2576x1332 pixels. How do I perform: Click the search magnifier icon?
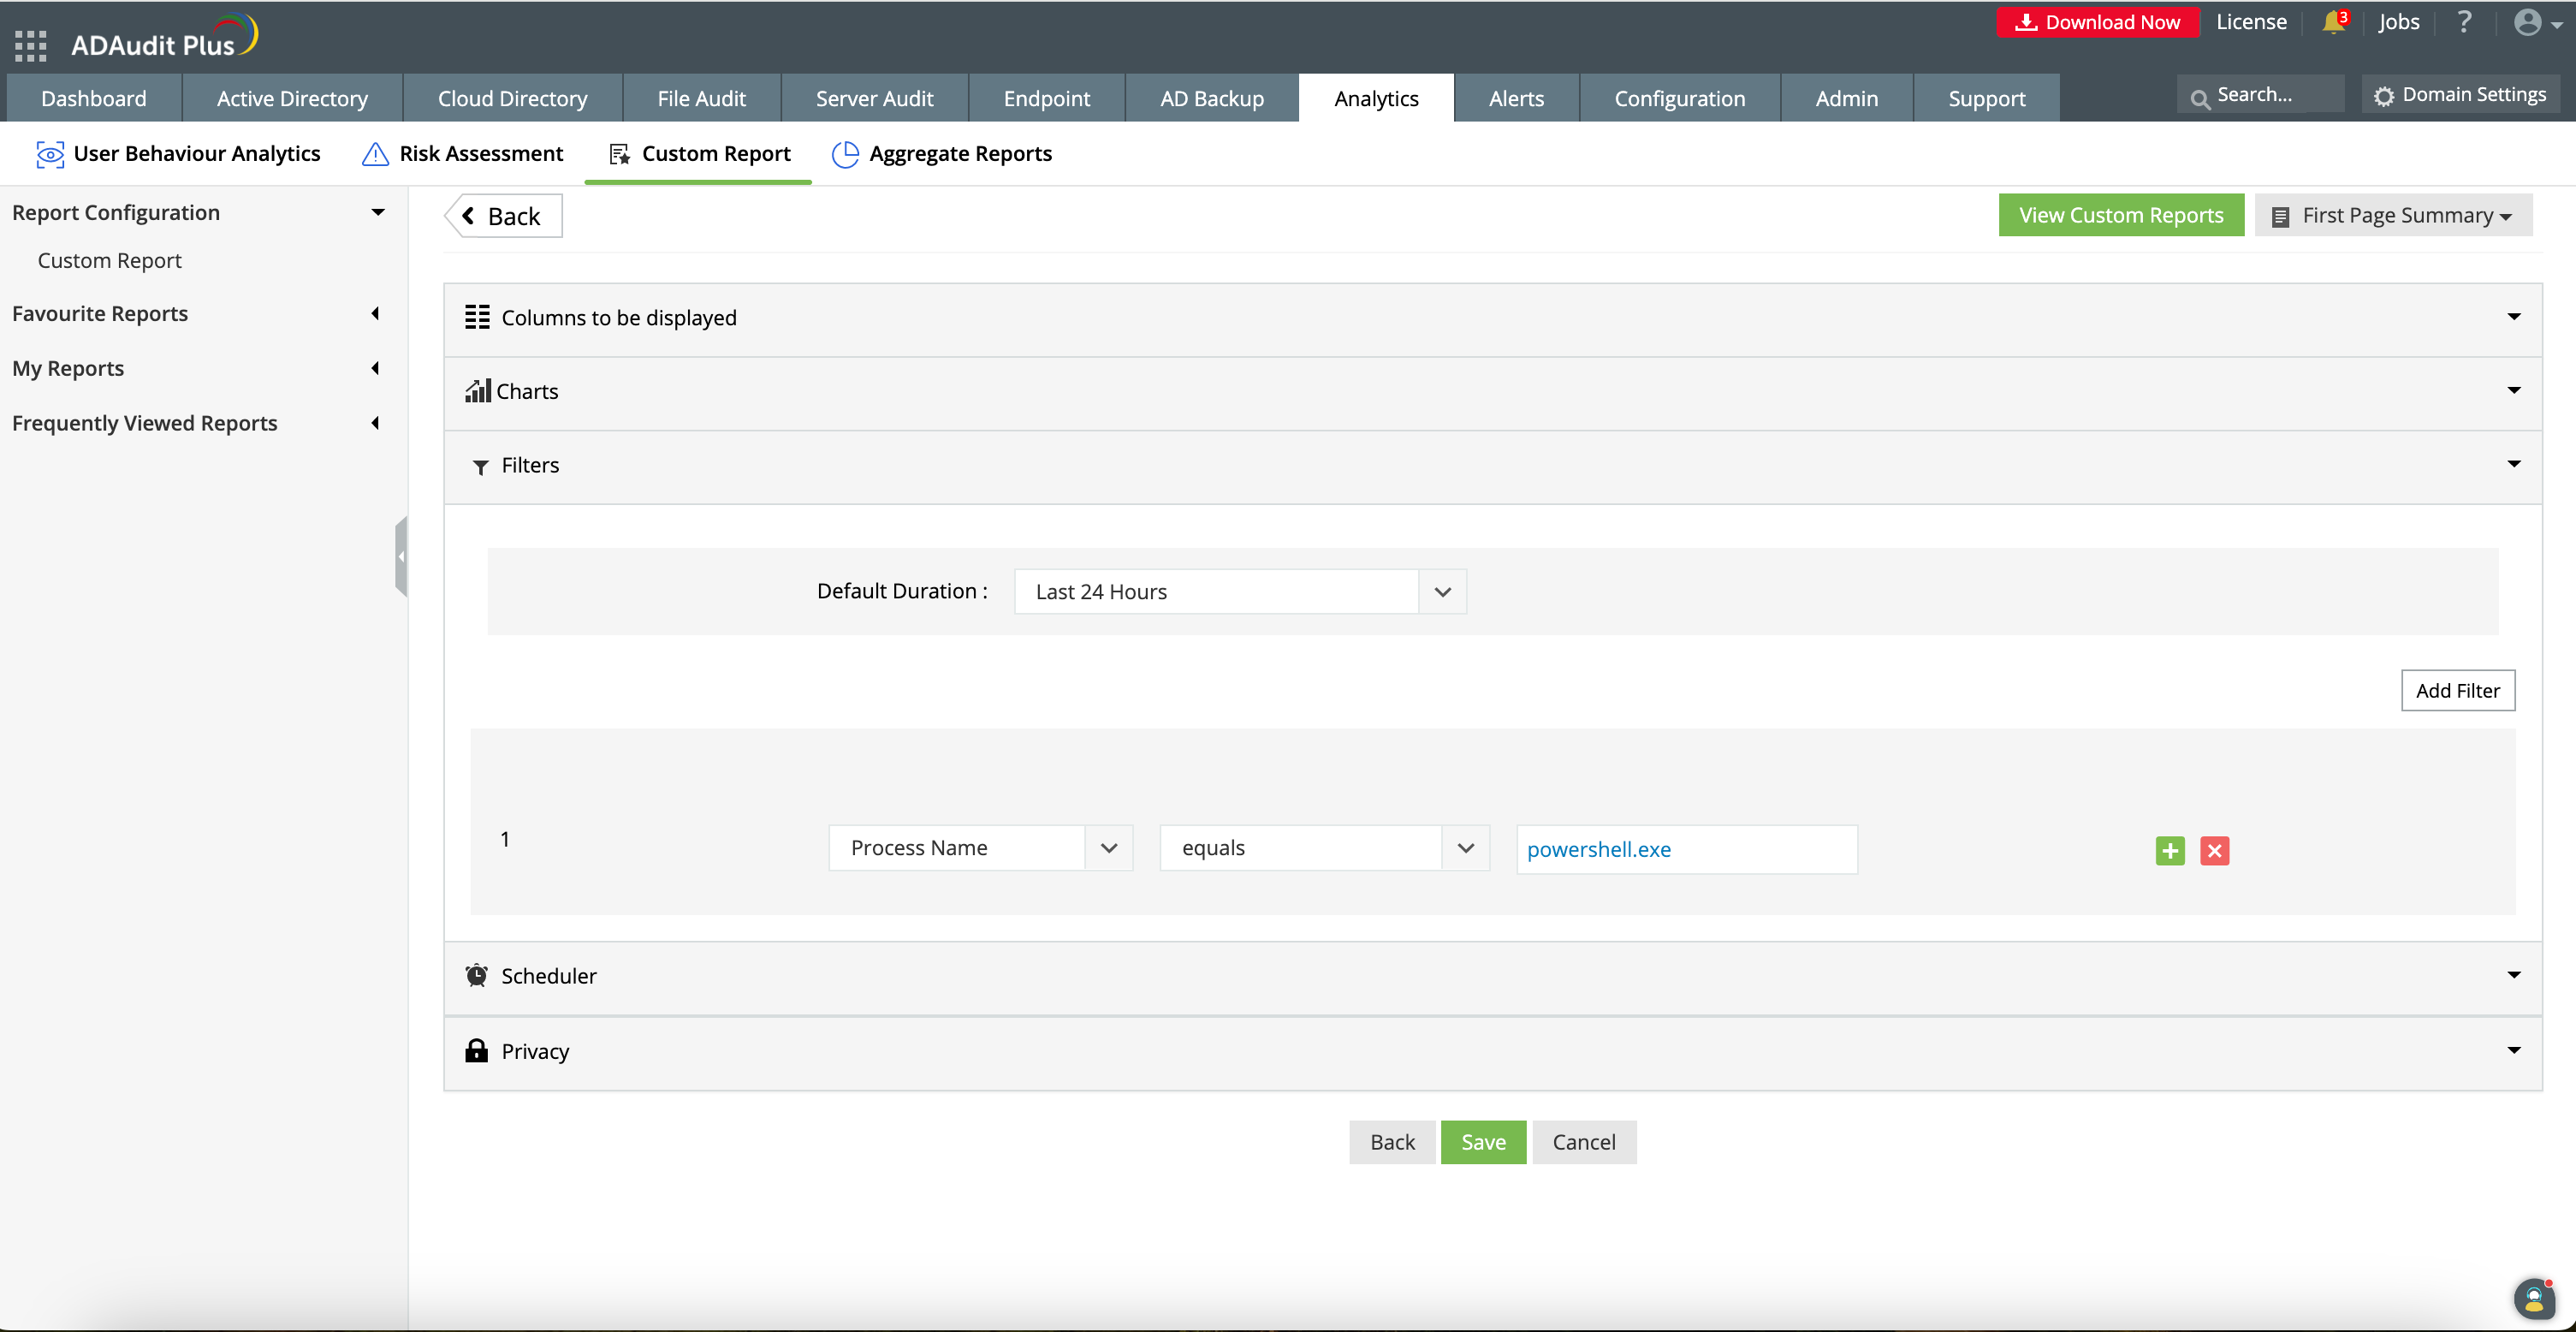[x=2200, y=99]
